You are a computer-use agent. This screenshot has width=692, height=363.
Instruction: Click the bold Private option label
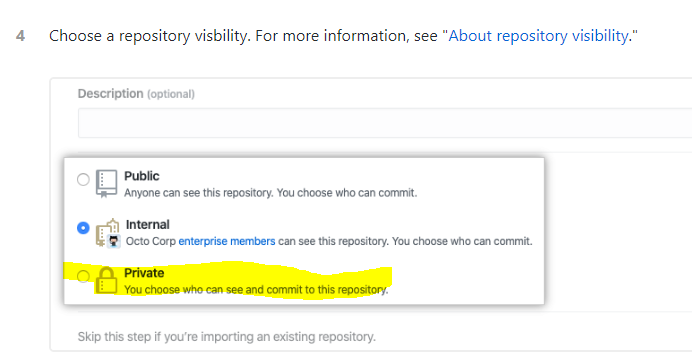(144, 273)
